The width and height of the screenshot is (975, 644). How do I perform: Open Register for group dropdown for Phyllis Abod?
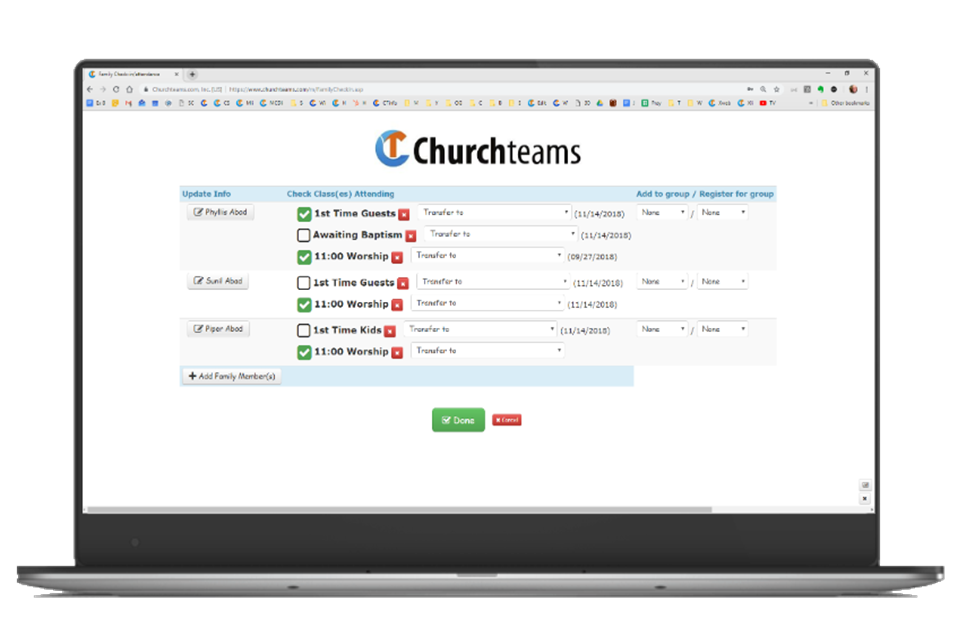point(723,213)
